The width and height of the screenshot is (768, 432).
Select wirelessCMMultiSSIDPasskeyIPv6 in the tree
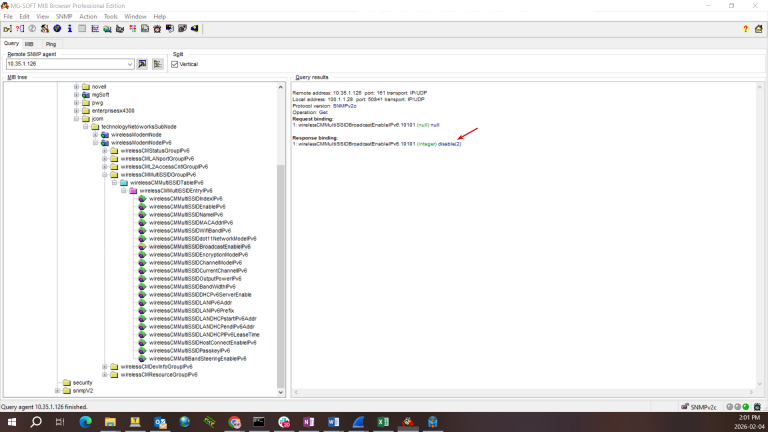189,351
